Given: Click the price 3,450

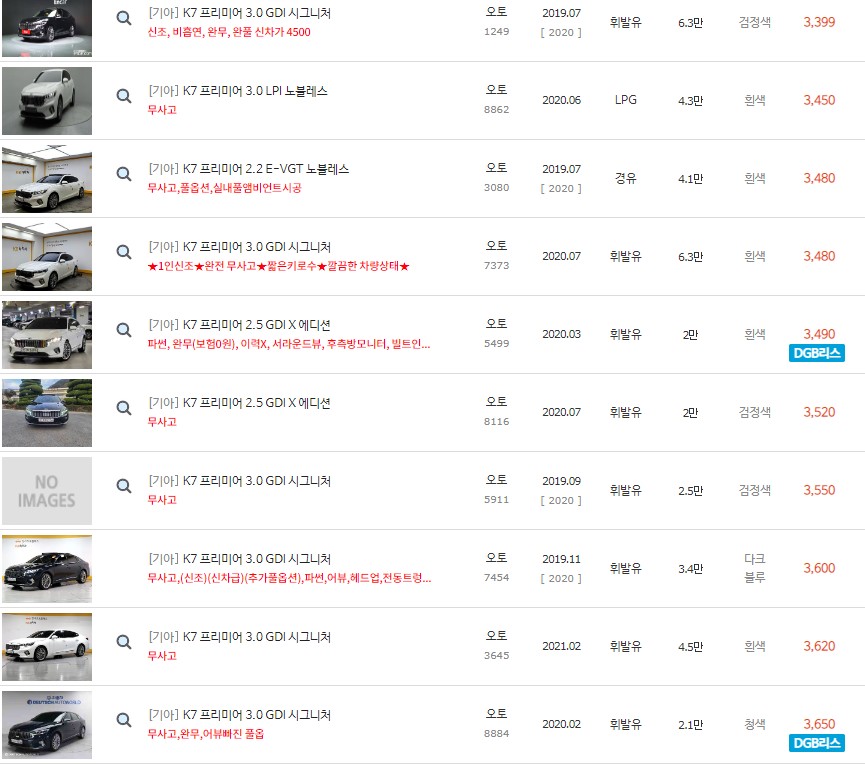Looking at the screenshot, I should [x=819, y=100].
